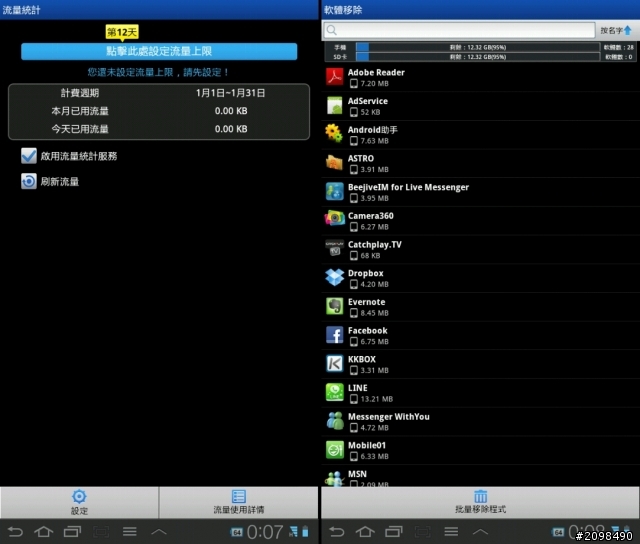Focus the software search input field
Image resolution: width=640 pixels, height=544 pixels.
coord(459,30)
